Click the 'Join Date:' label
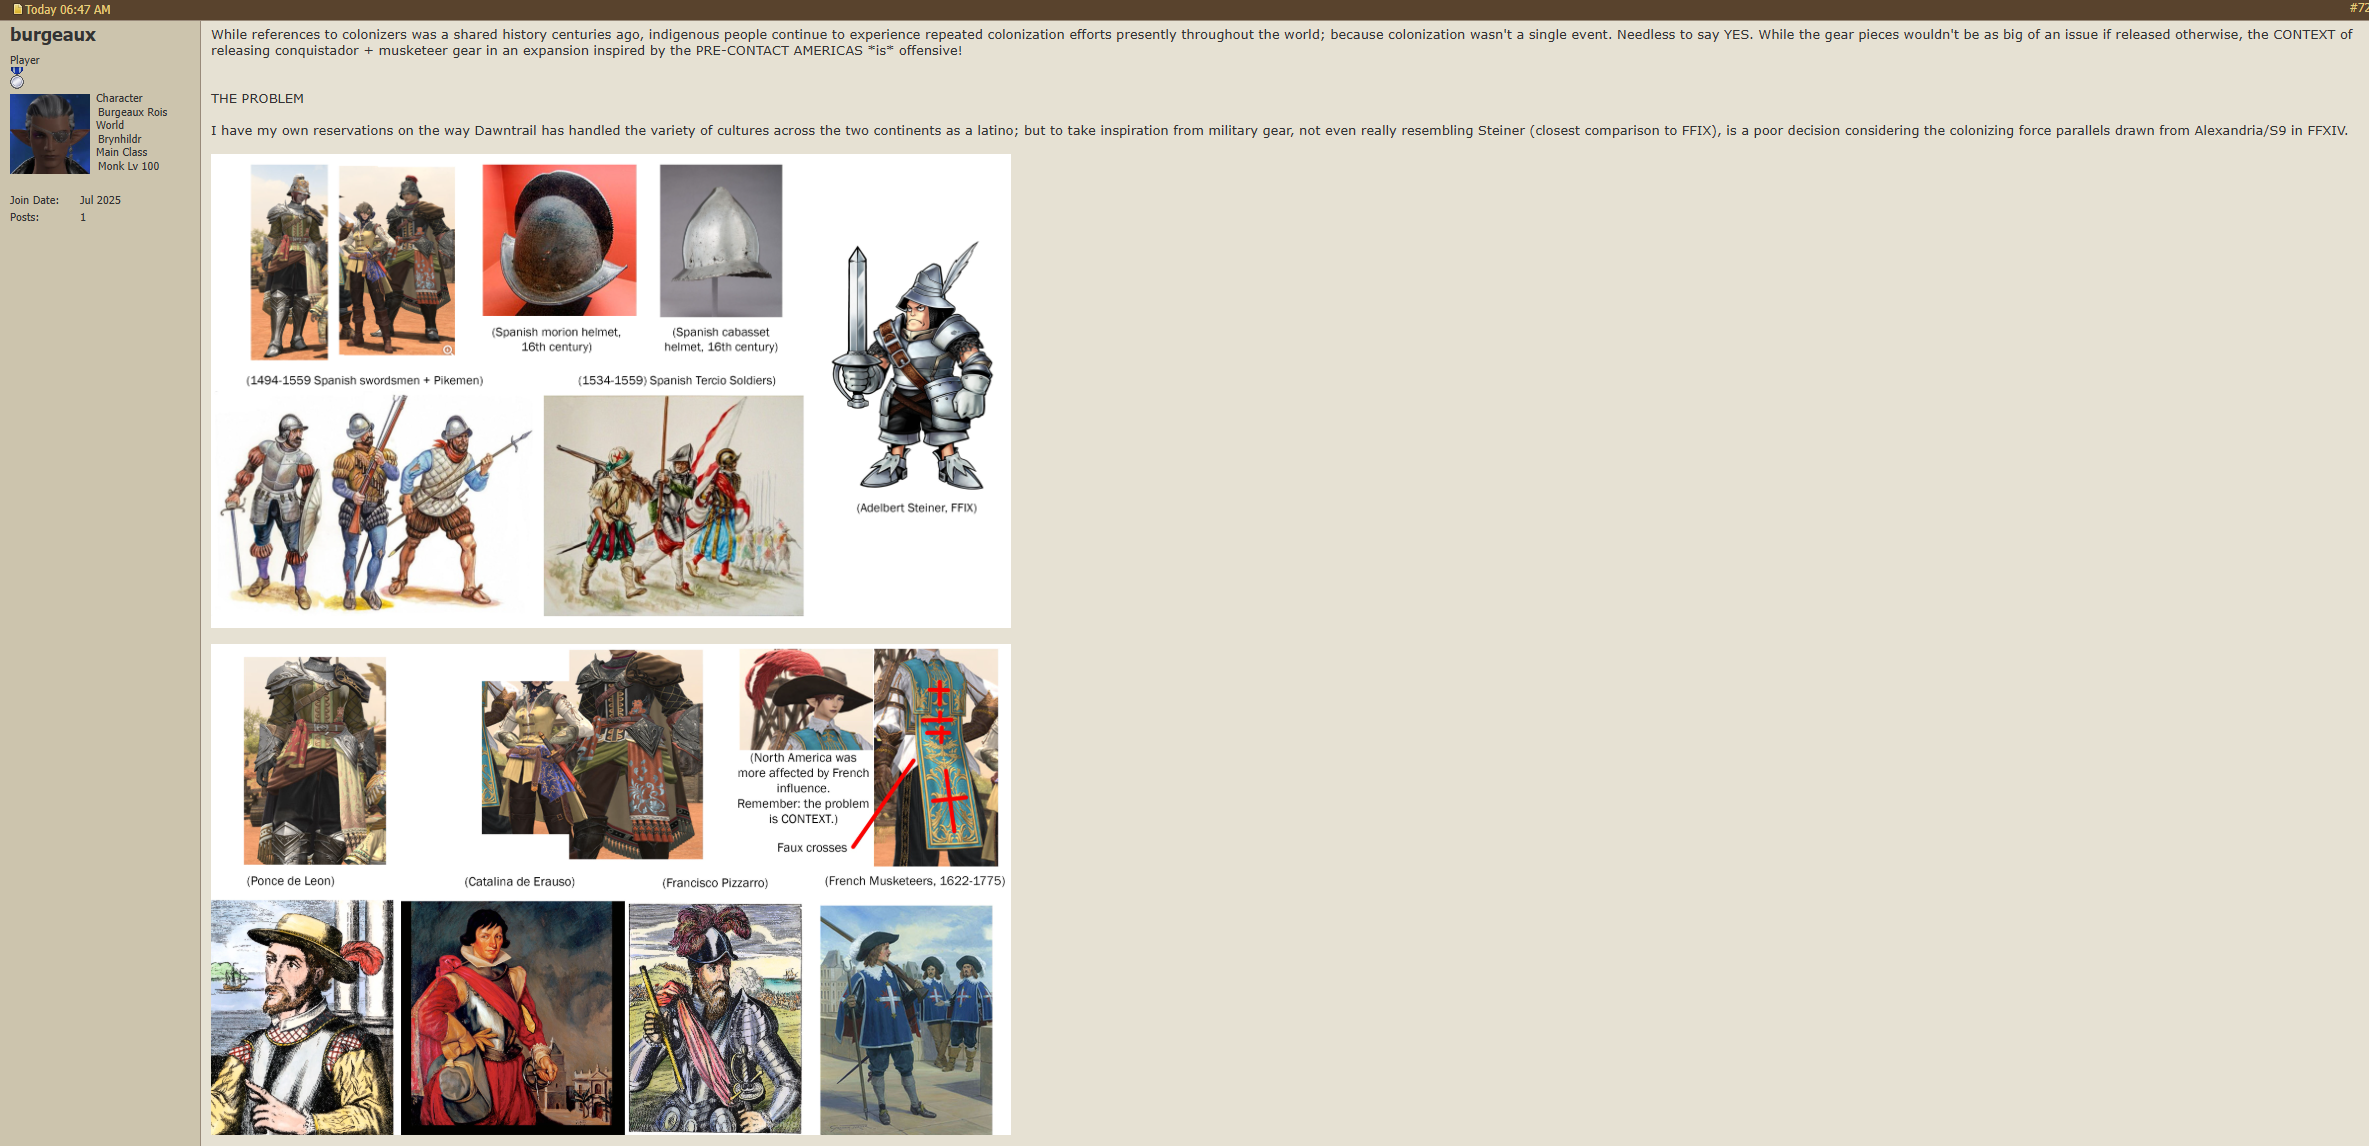Screen dimensions: 2369x1146 click(x=34, y=200)
